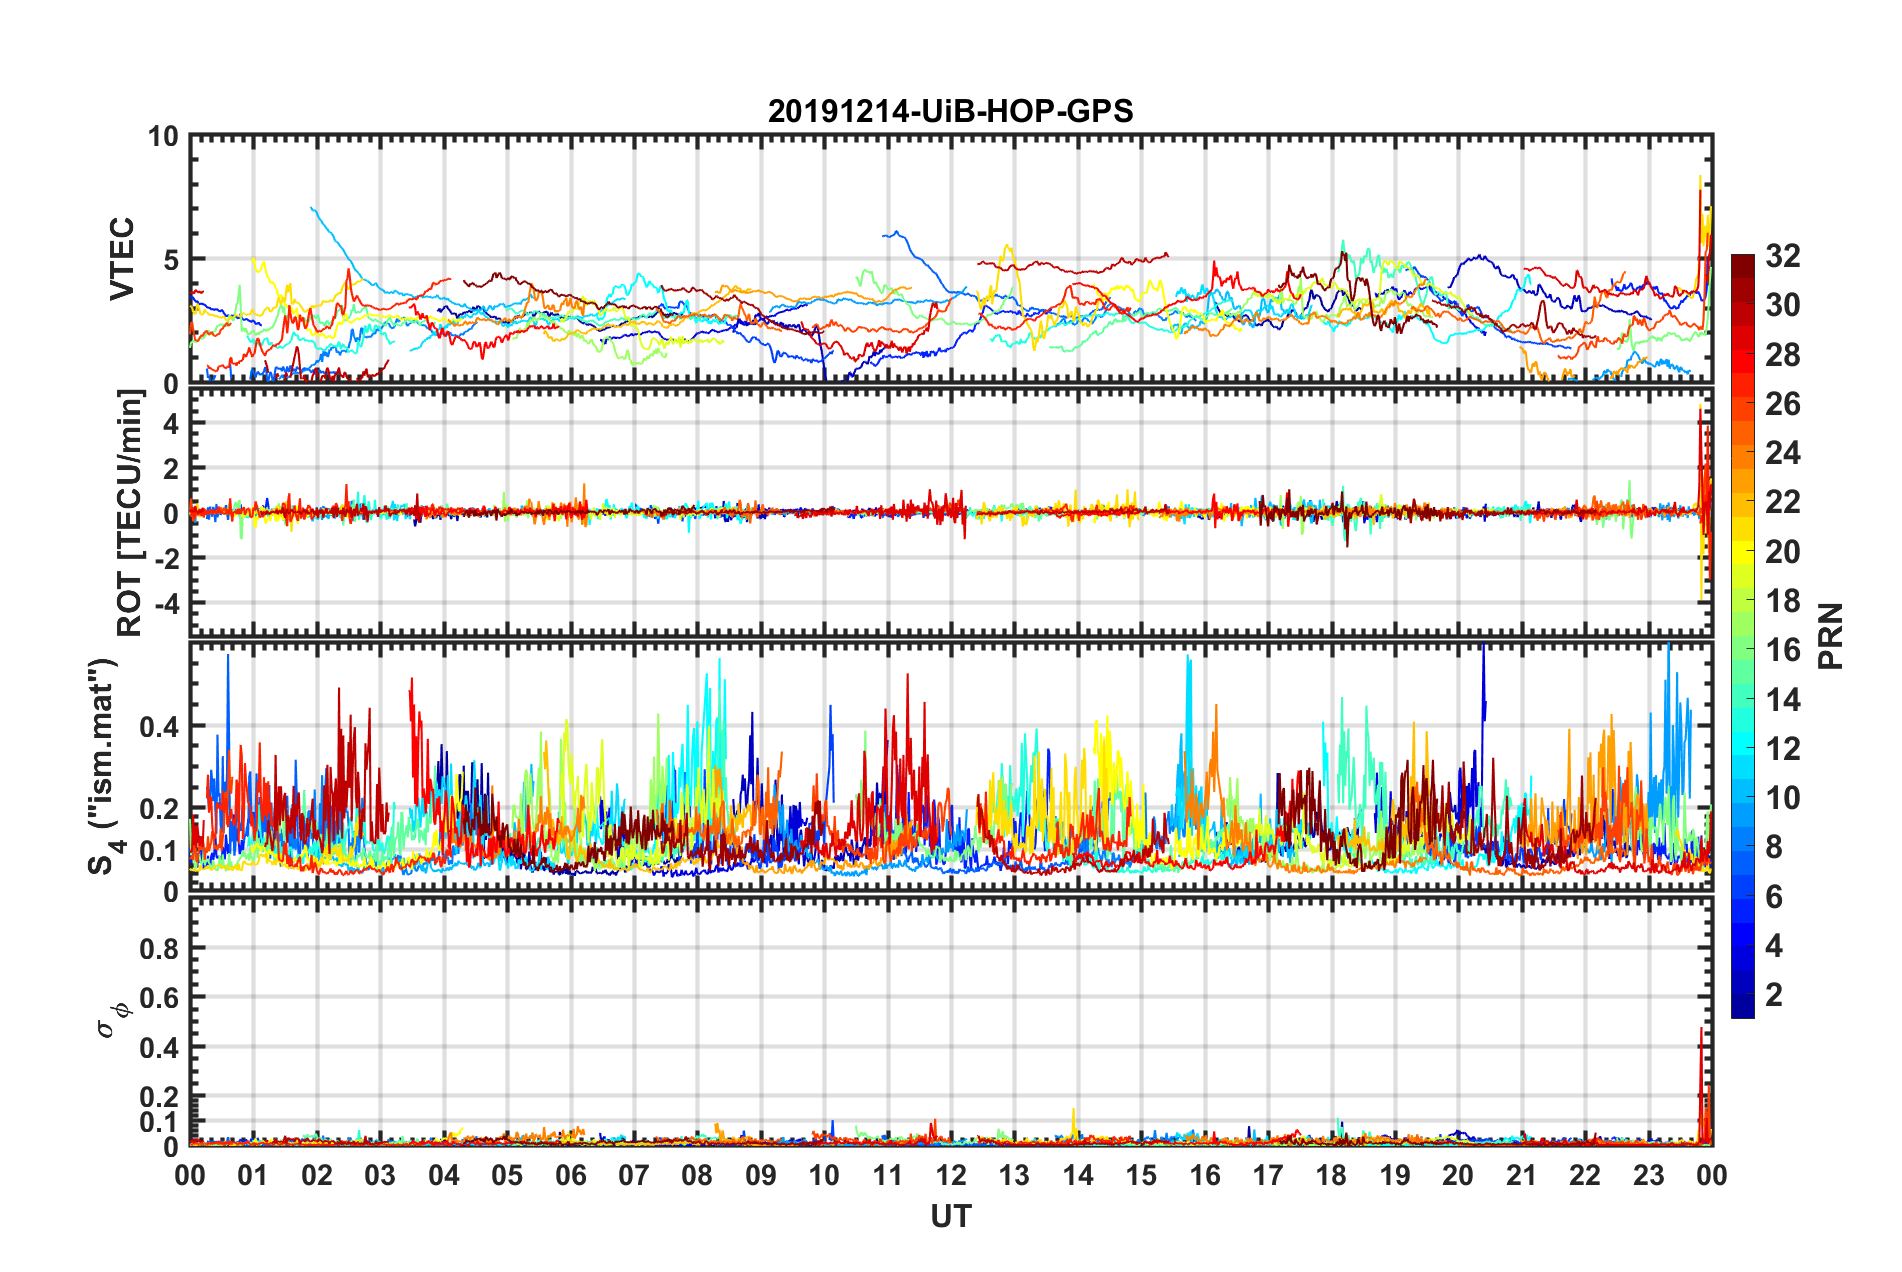Click colorbar tick value 28
Viewport: 1902px width, 1272px height.
click(x=1783, y=355)
